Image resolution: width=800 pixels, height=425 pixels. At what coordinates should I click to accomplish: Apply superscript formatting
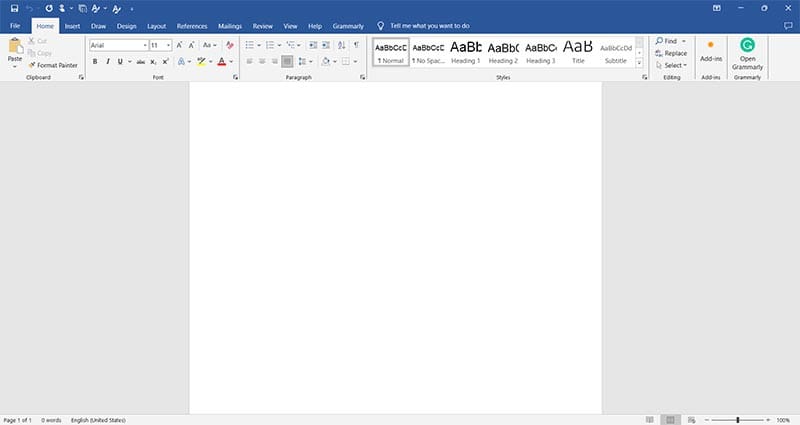(x=165, y=62)
